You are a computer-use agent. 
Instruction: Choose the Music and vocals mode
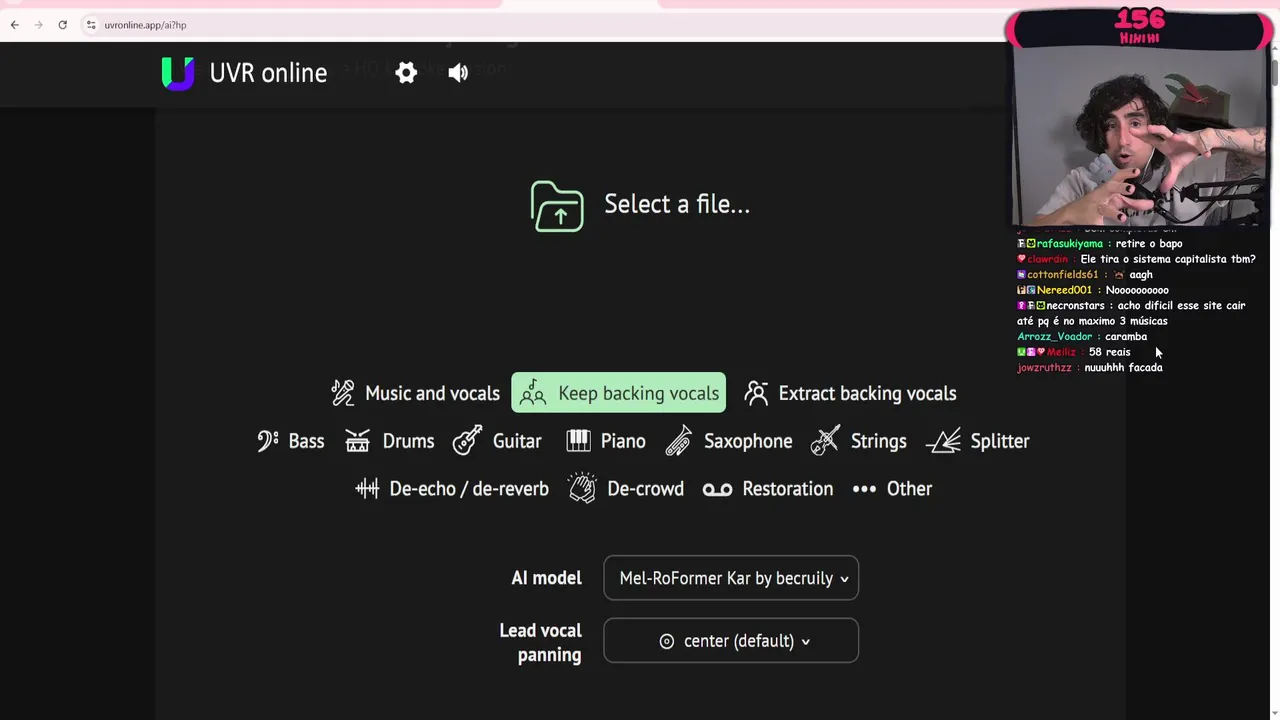tap(416, 393)
